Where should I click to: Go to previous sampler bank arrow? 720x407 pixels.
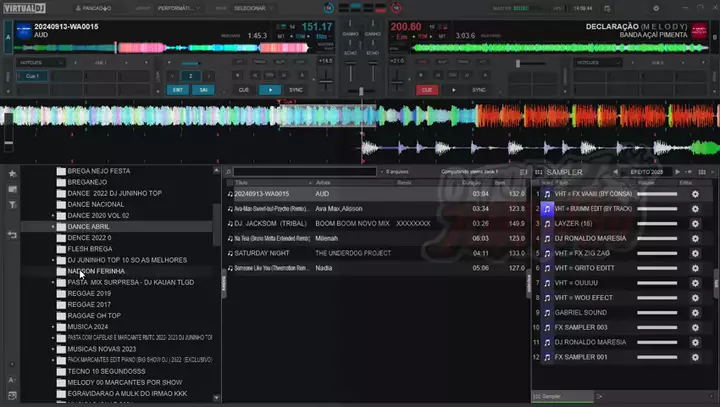click(616, 172)
